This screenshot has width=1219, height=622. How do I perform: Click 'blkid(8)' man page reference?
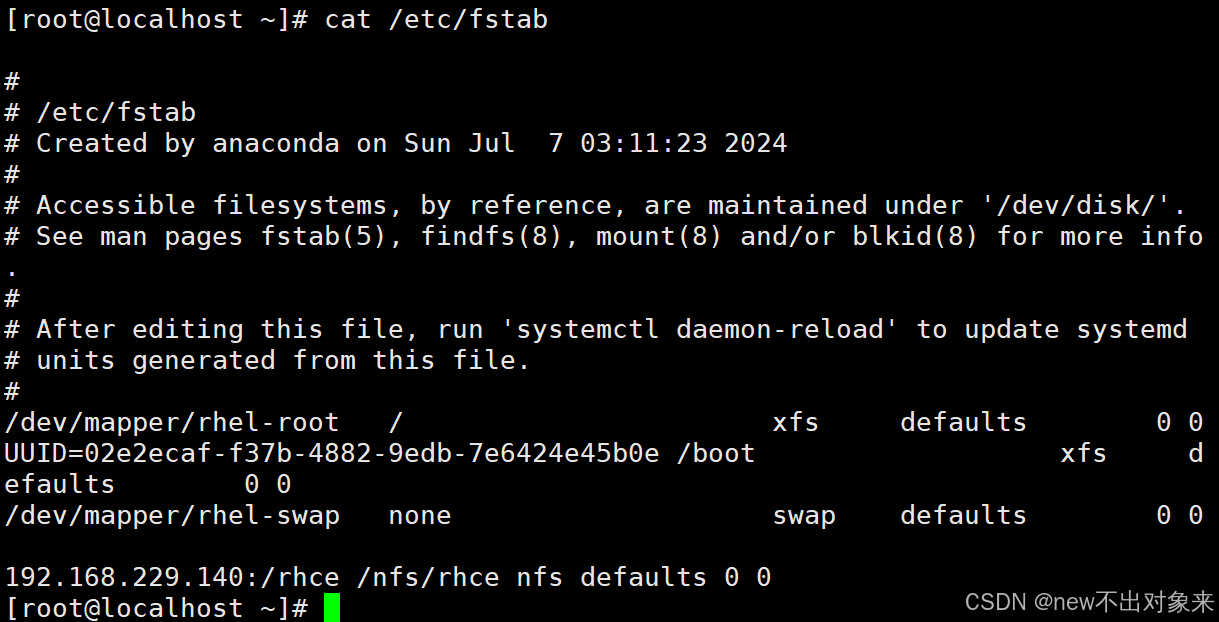[x=915, y=236]
